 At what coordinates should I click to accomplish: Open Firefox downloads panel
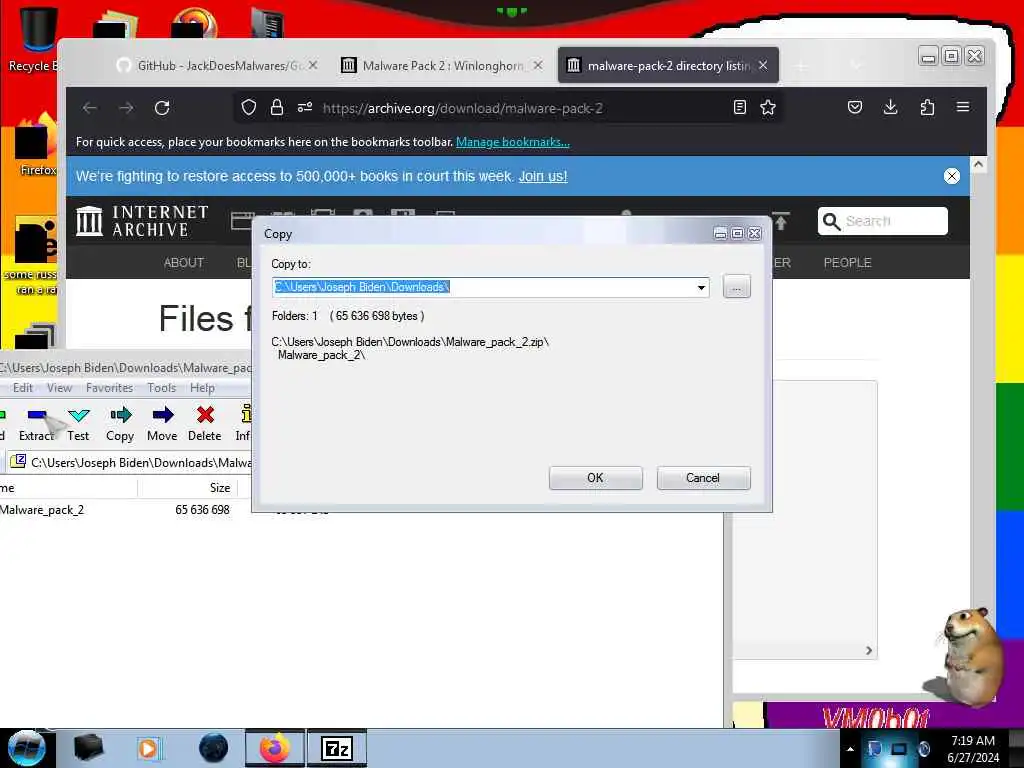click(890, 107)
